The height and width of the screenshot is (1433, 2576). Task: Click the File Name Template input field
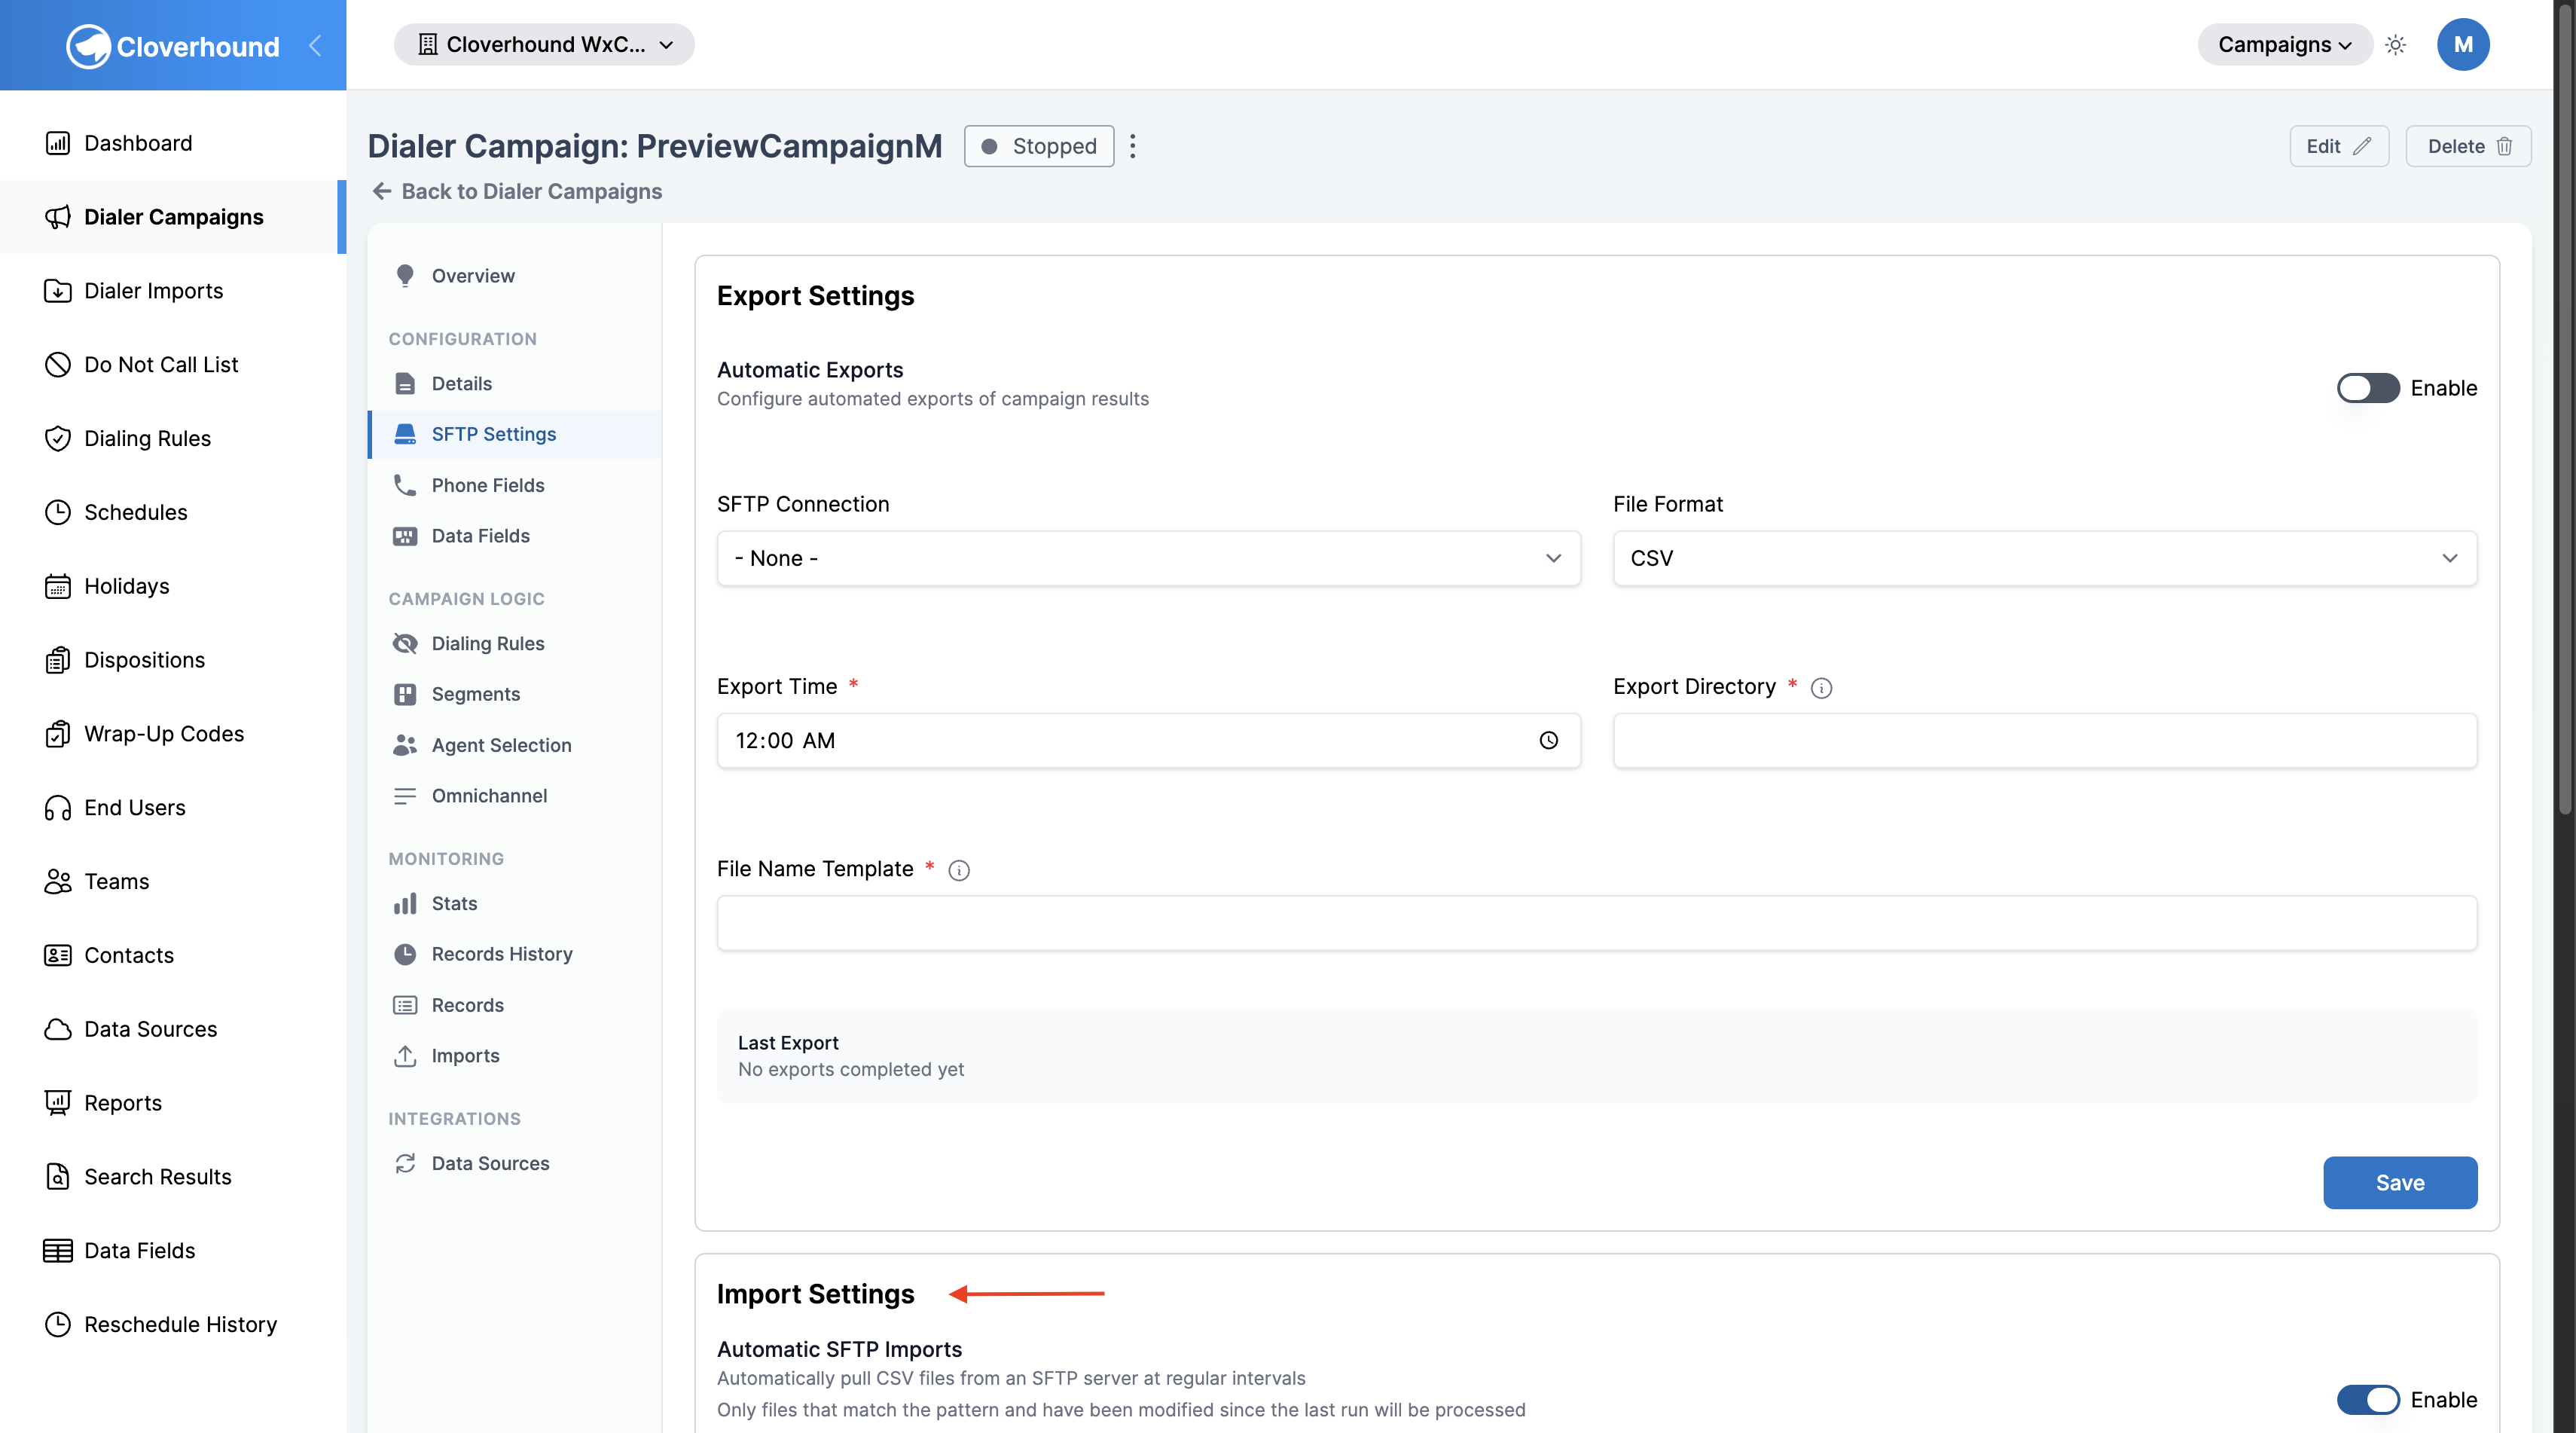click(1596, 923)
